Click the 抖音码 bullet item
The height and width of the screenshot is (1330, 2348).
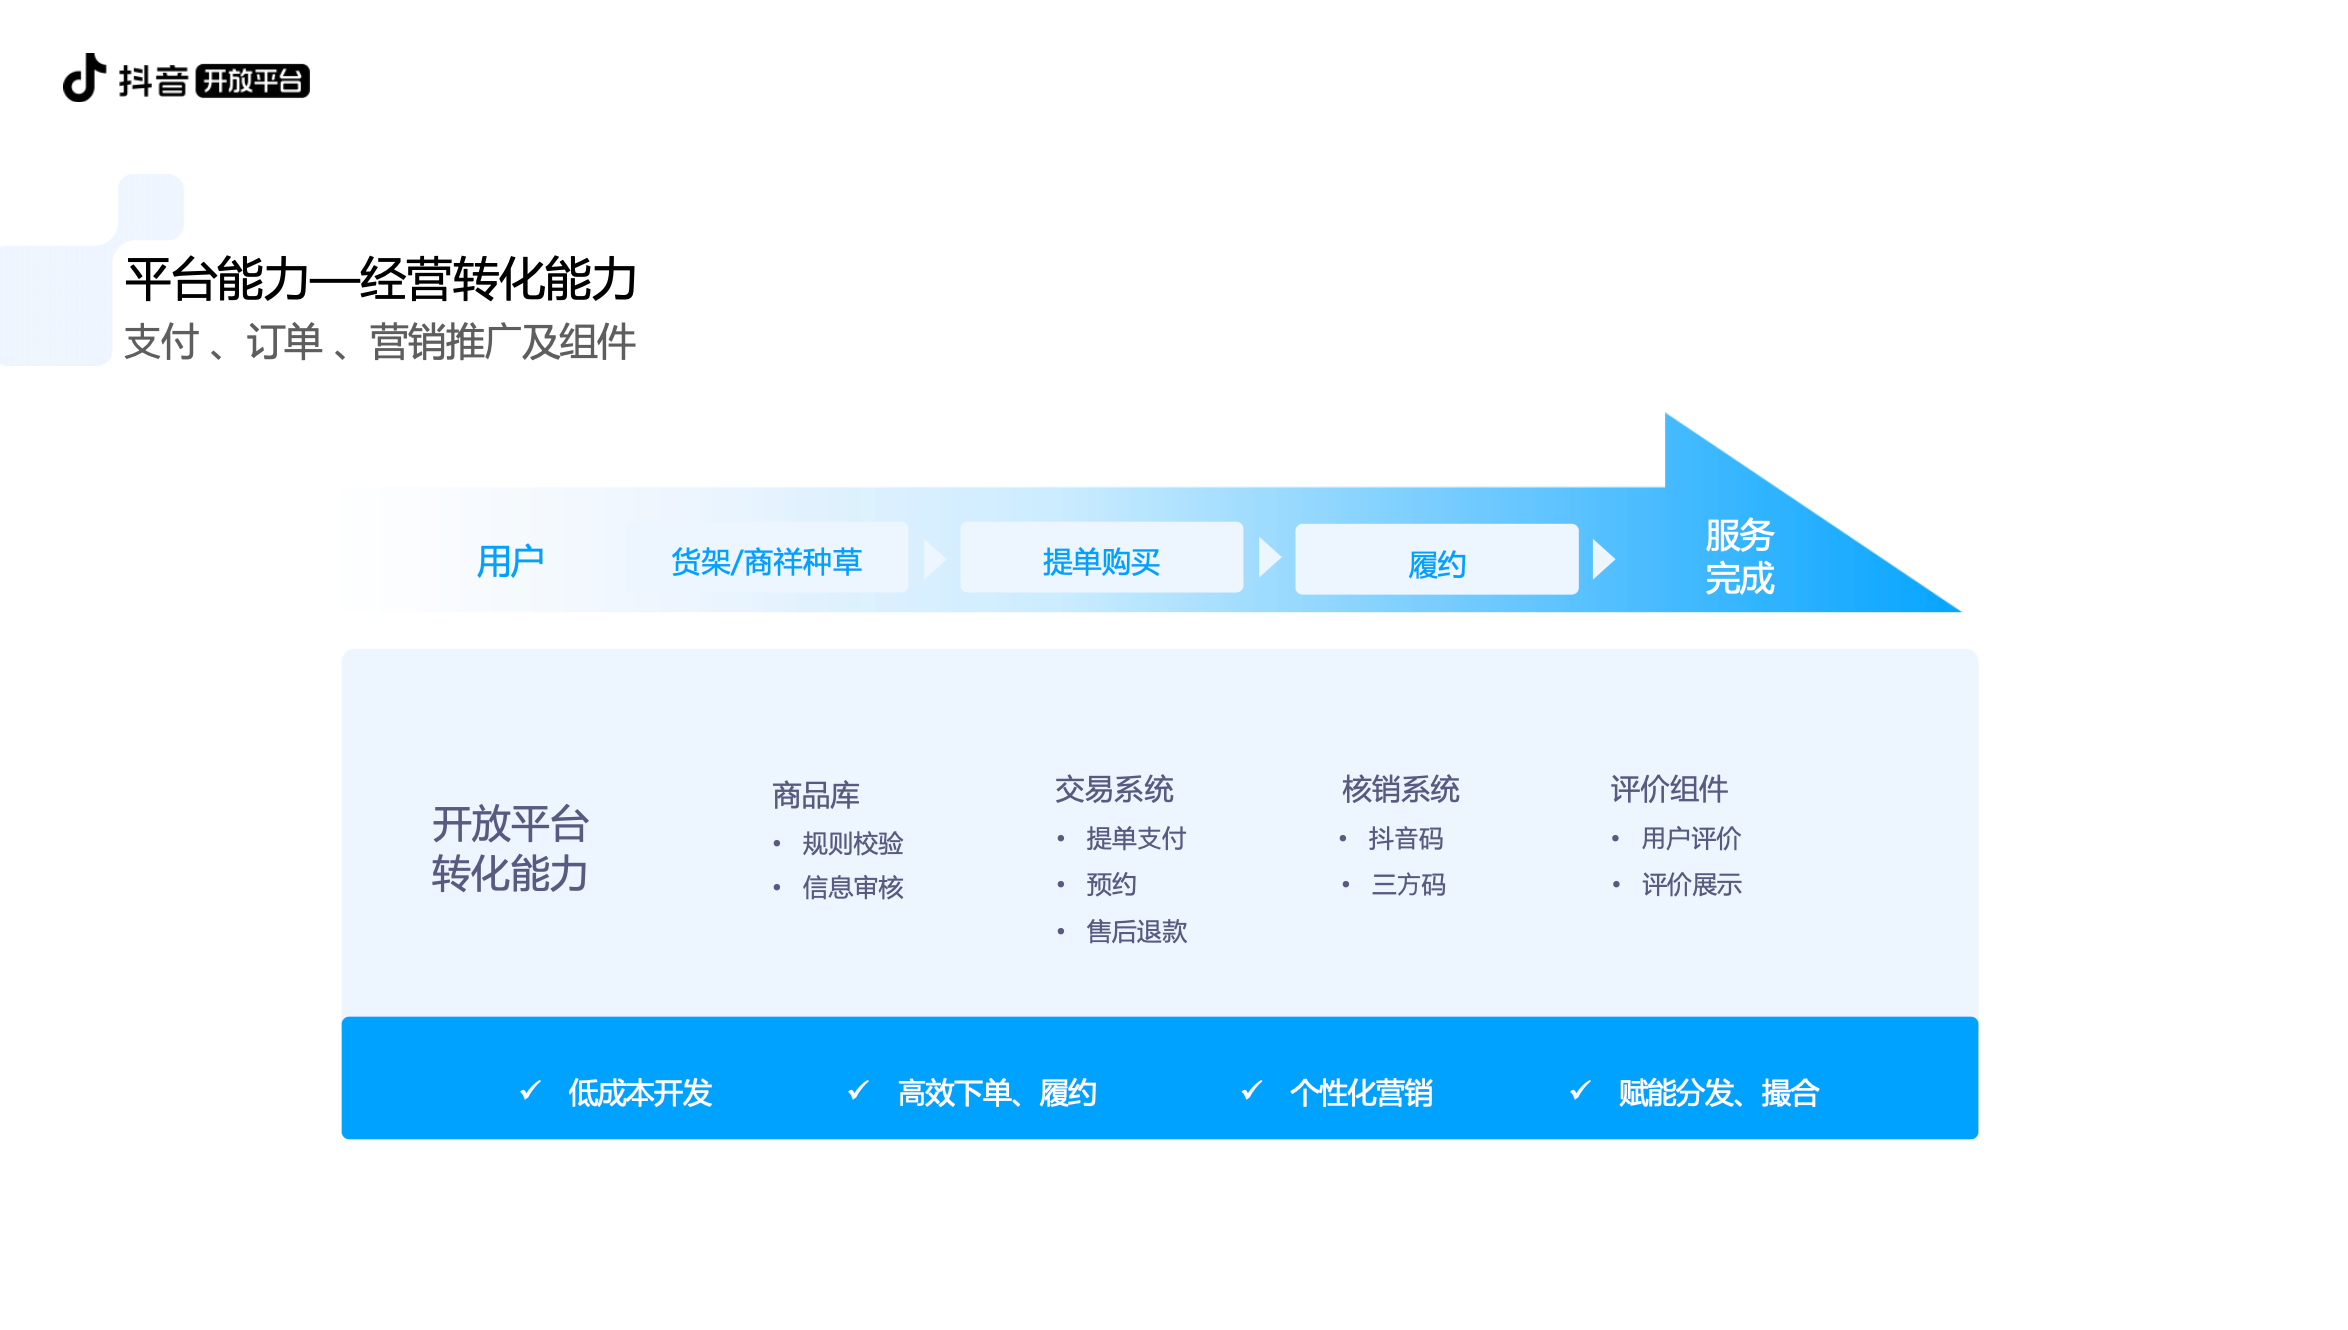click(x=1405, y=838)
